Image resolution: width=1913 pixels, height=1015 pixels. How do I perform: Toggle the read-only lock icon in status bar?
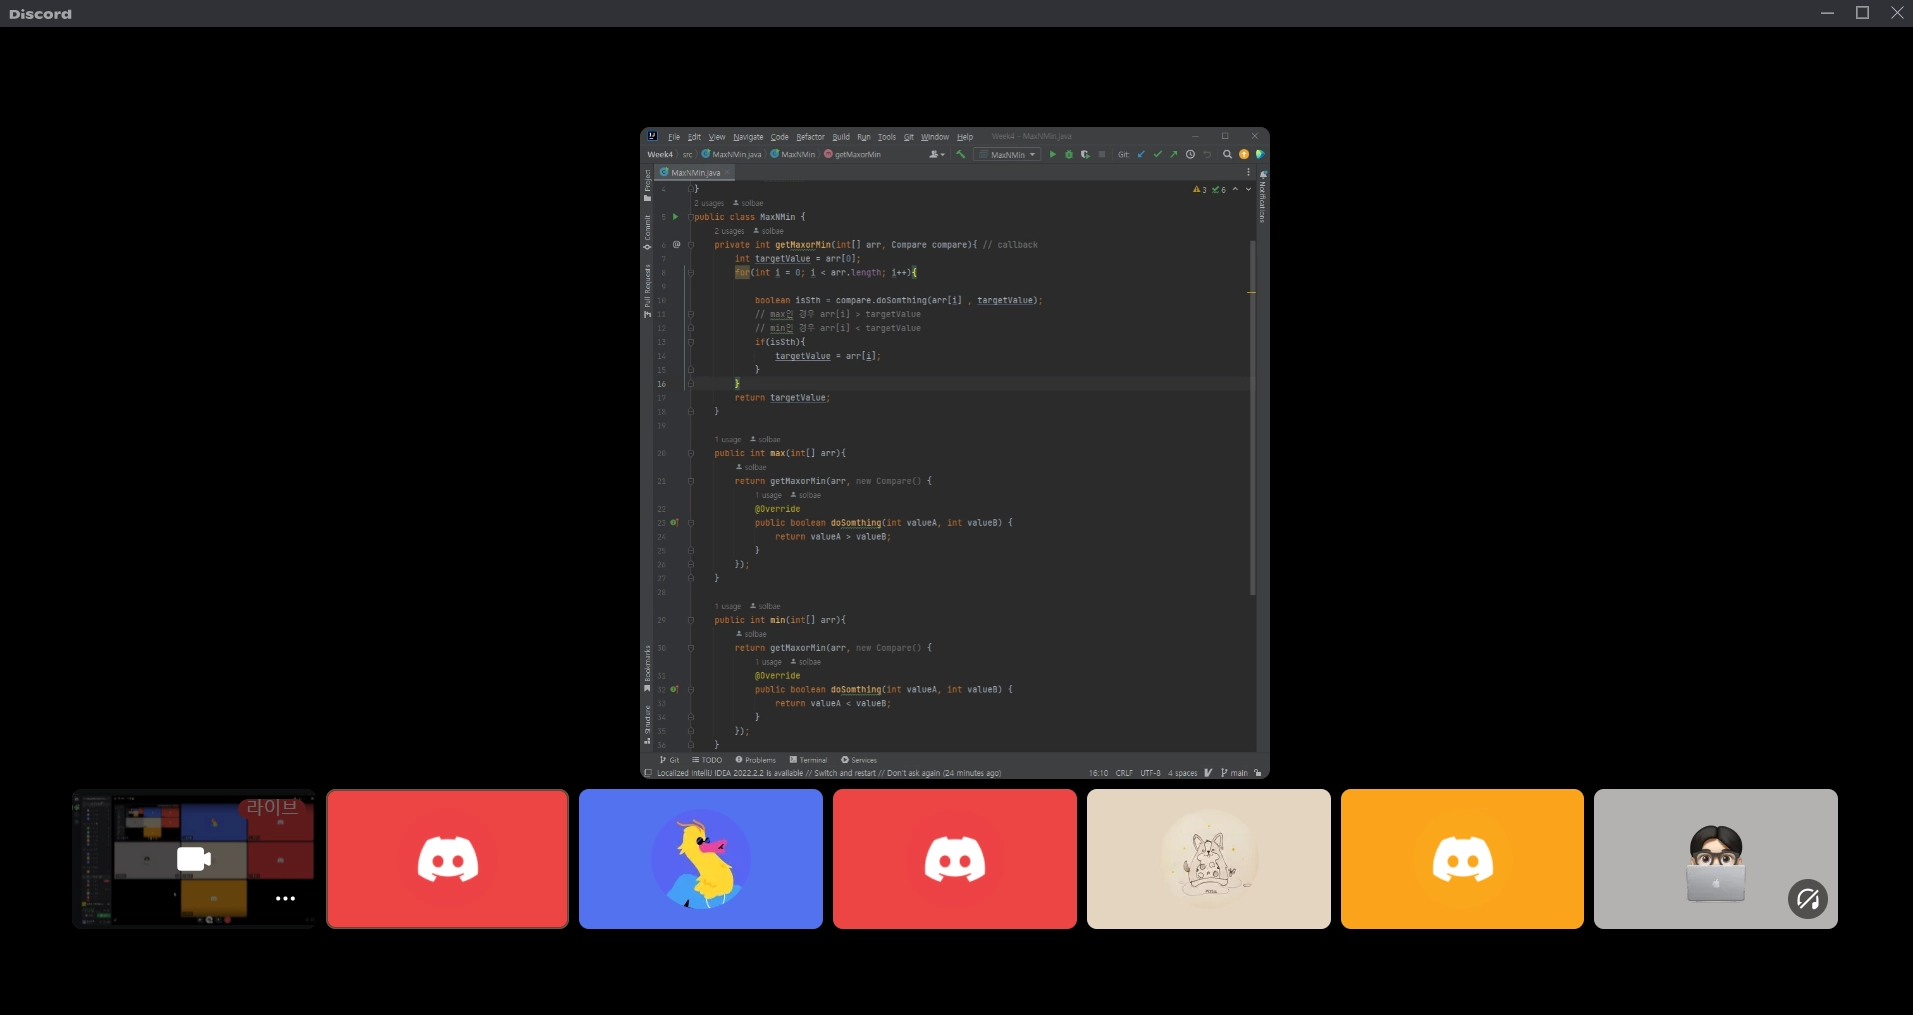click(1258, 773)
